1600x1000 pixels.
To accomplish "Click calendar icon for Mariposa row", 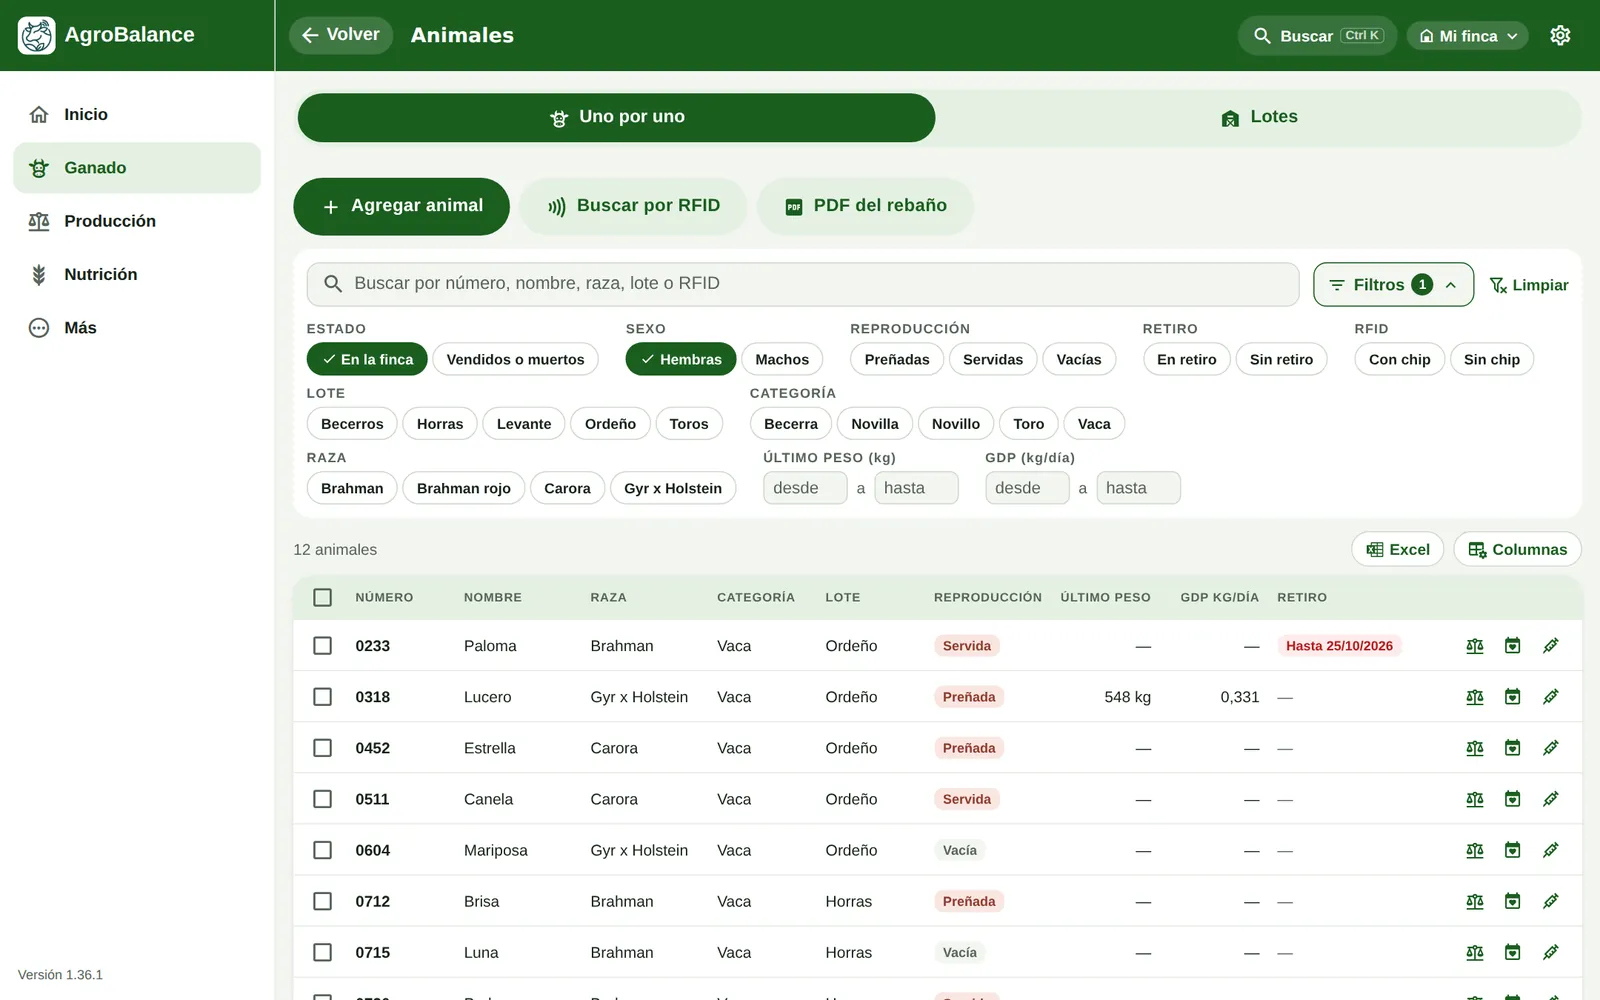I will click(1513, 850).
